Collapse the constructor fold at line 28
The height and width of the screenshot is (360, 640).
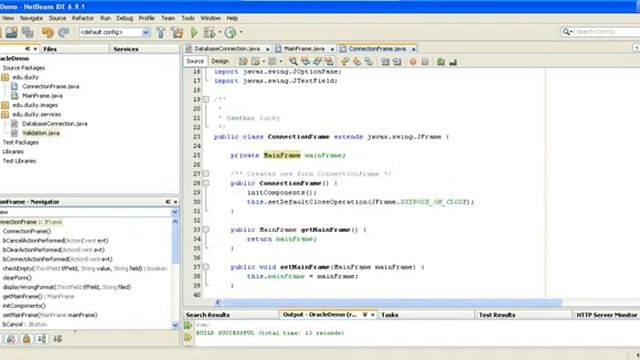(x=206, y=183)
